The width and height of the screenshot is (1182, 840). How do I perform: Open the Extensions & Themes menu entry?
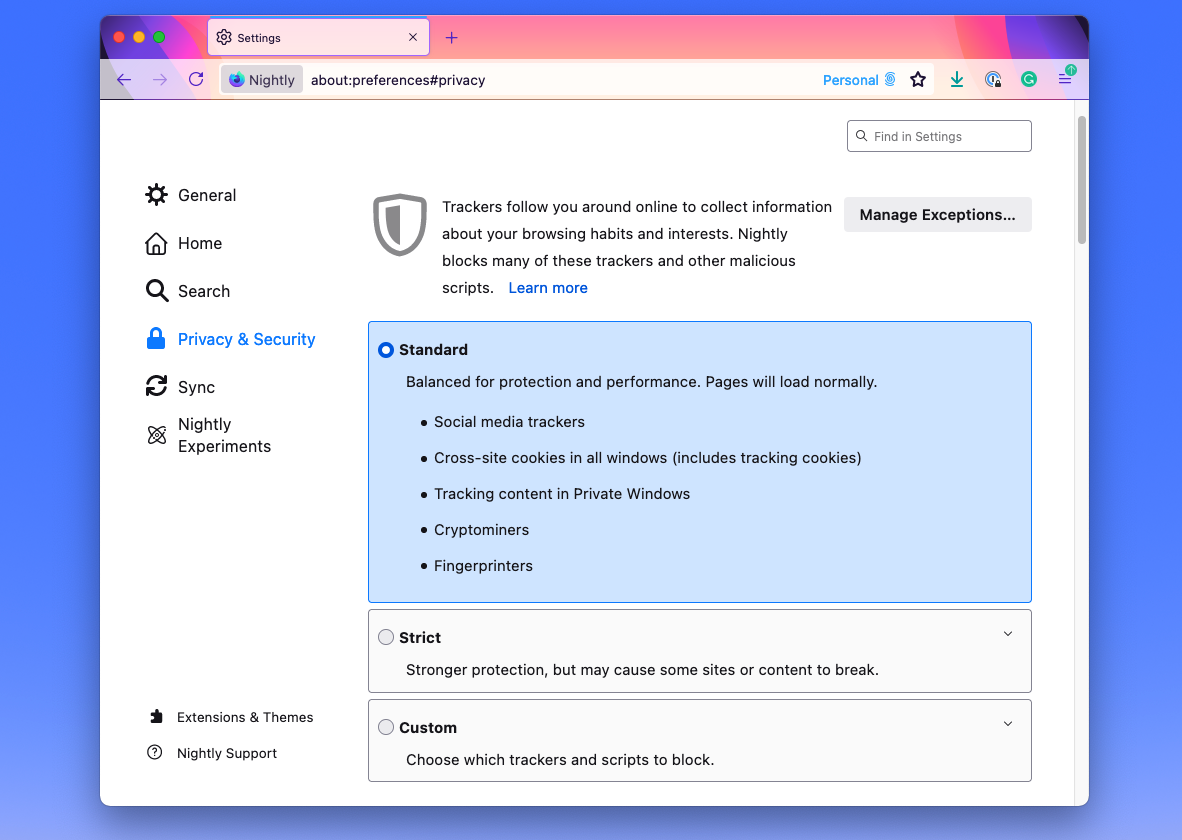tap(245, 717)
